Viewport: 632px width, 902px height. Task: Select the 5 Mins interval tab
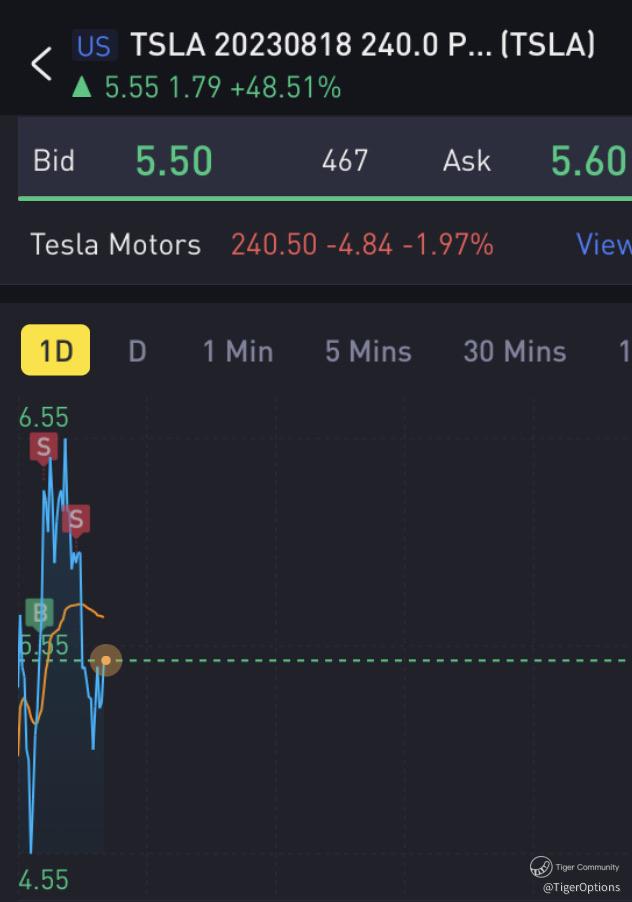368,351
